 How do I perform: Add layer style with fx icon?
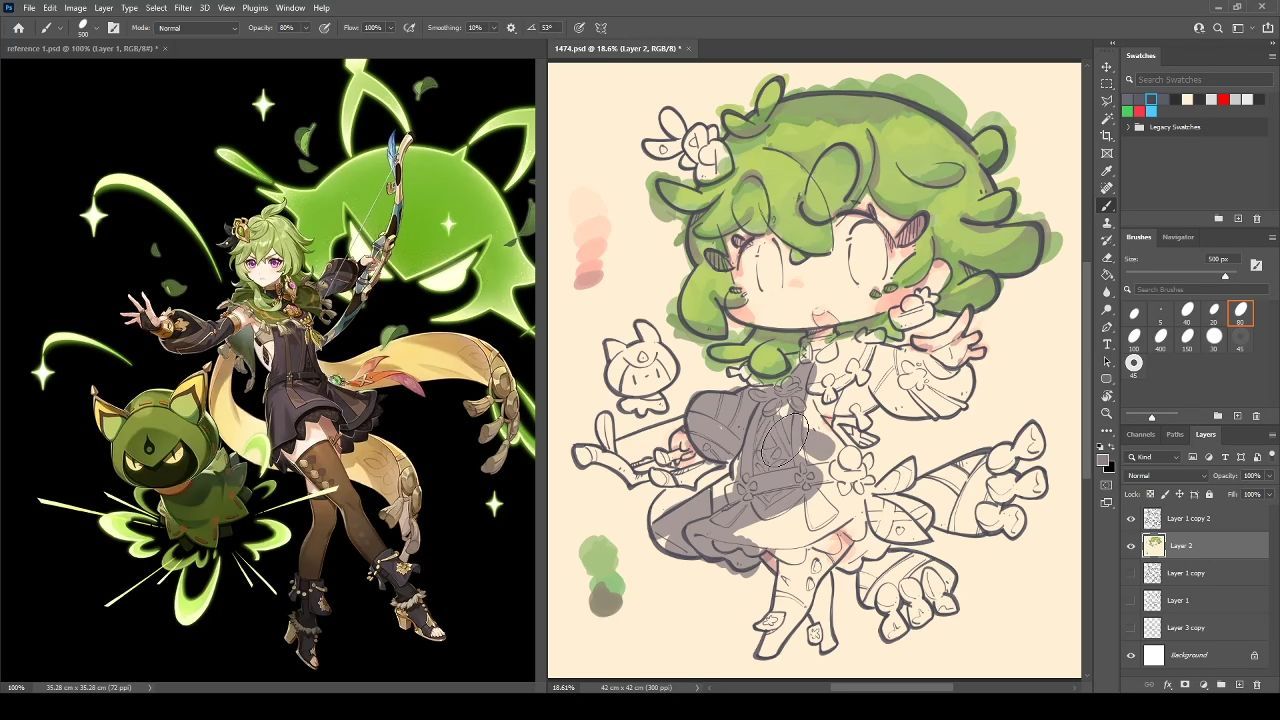(x=1167, y=685)
